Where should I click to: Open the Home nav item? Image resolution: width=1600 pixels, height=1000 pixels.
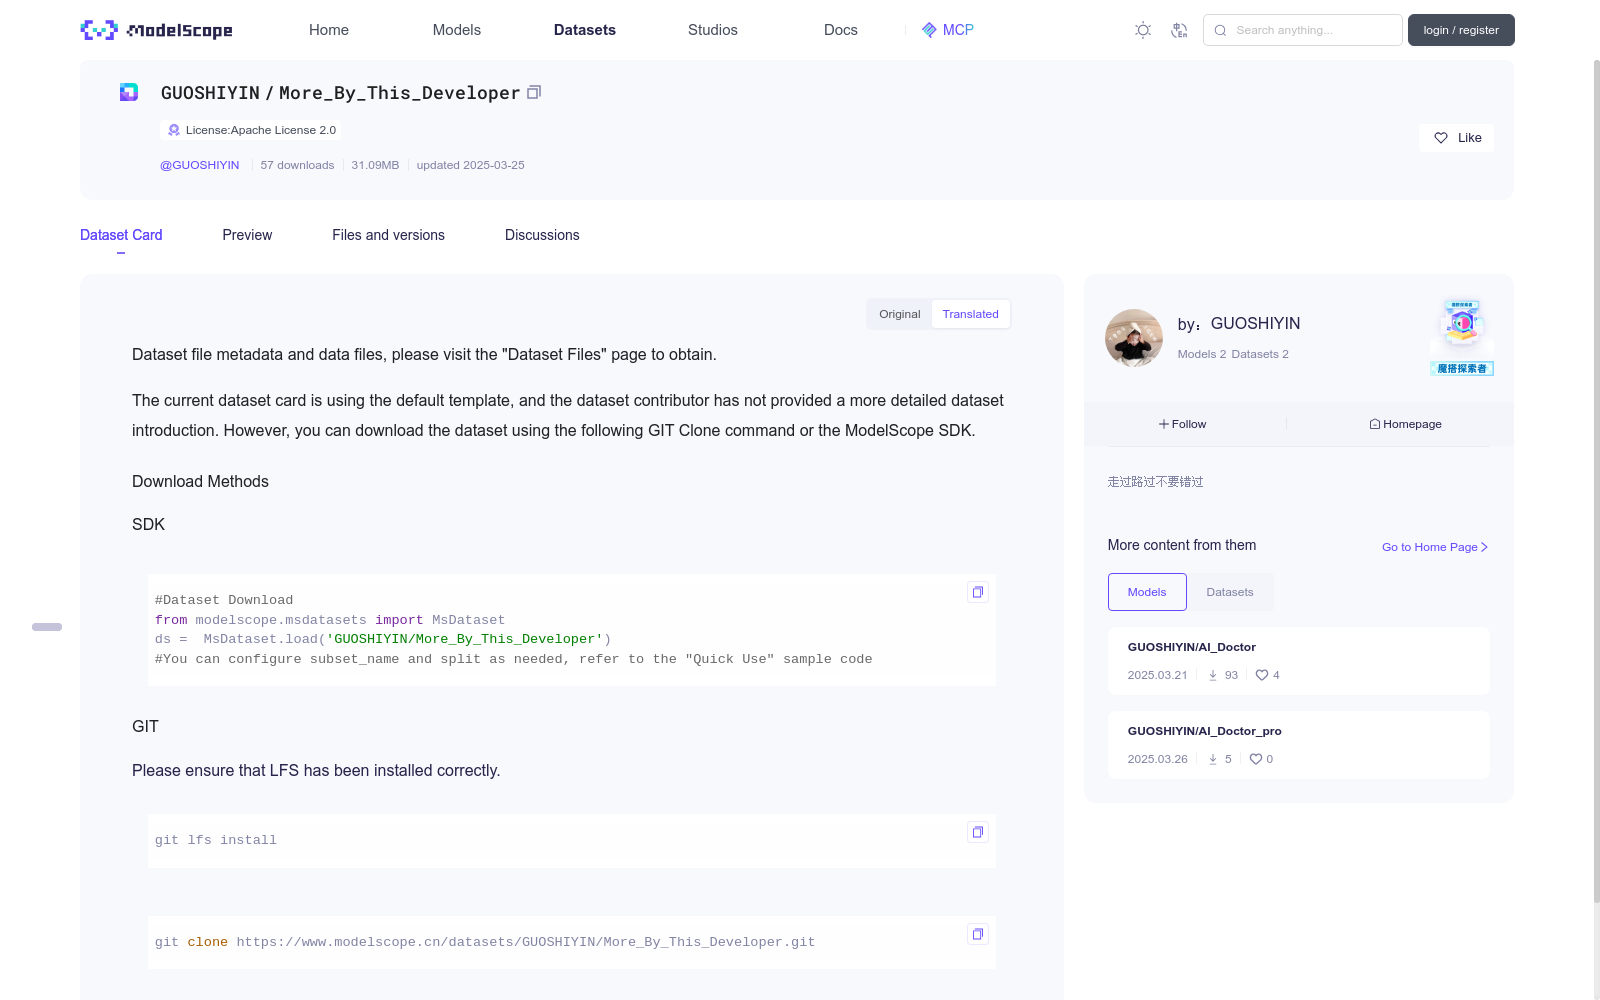tap(329, 30)
